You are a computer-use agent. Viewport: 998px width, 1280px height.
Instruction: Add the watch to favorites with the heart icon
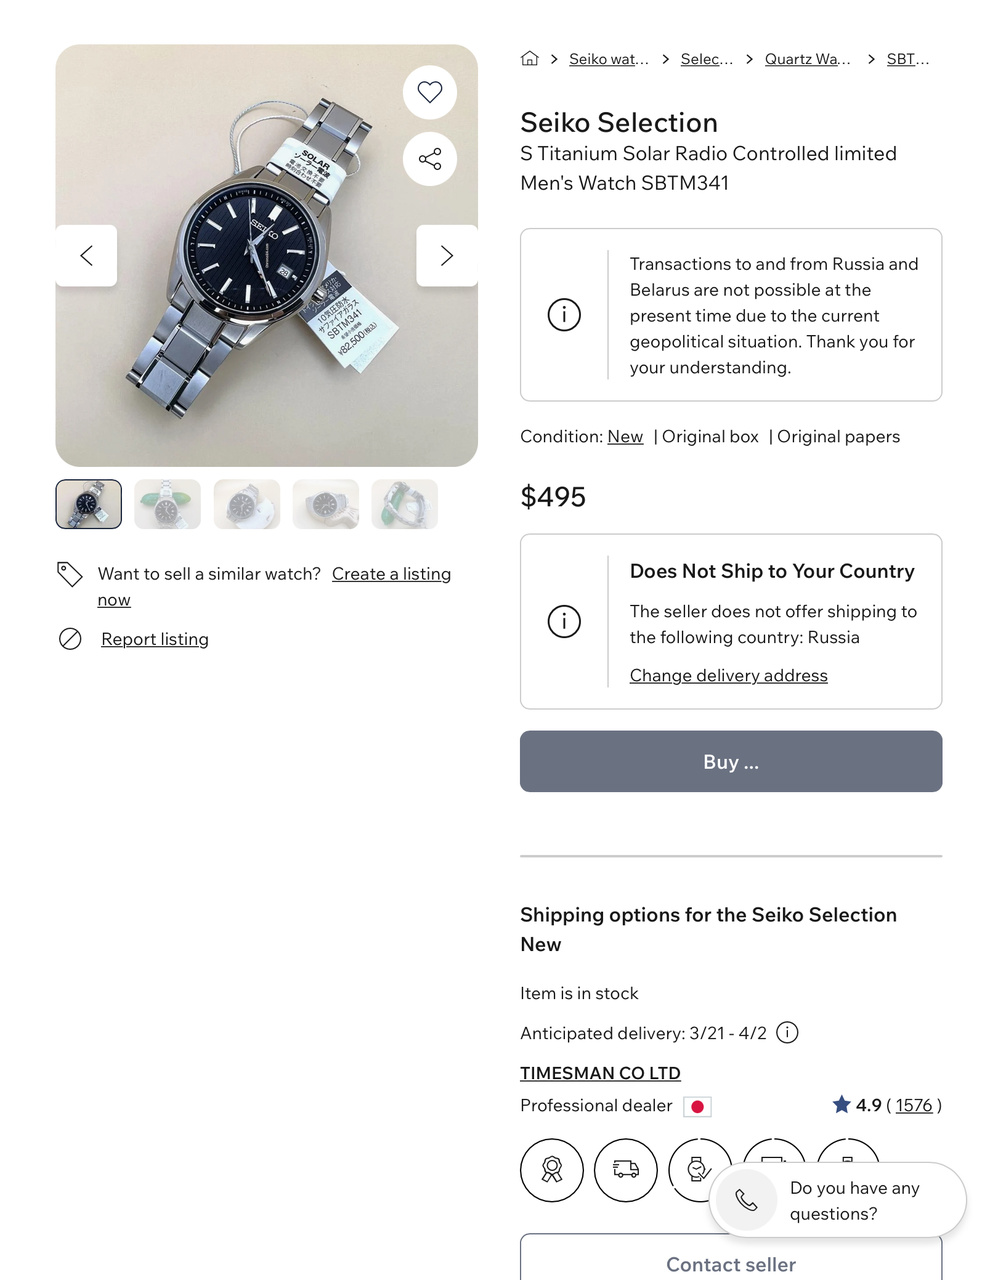tap(430, 92)
